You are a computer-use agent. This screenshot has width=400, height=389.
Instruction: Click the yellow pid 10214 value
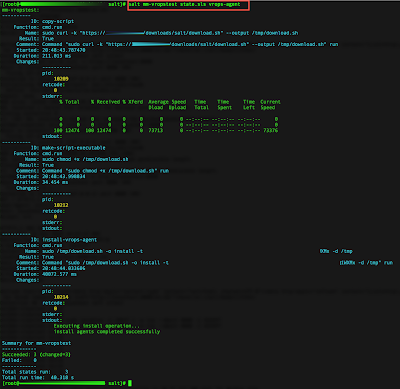[x=61, y=297]
